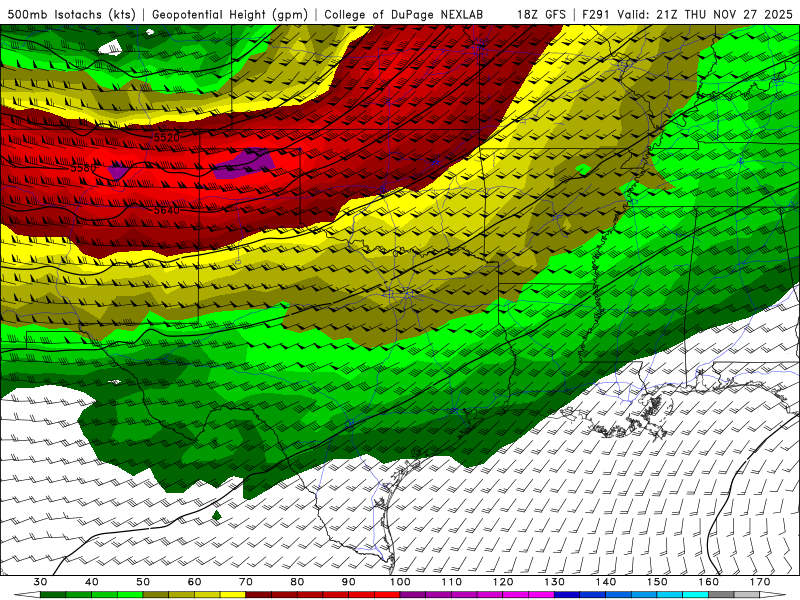Click the left arrow end of color bar
This screenshot has height=600, width=800.
[x=27, y=594]
